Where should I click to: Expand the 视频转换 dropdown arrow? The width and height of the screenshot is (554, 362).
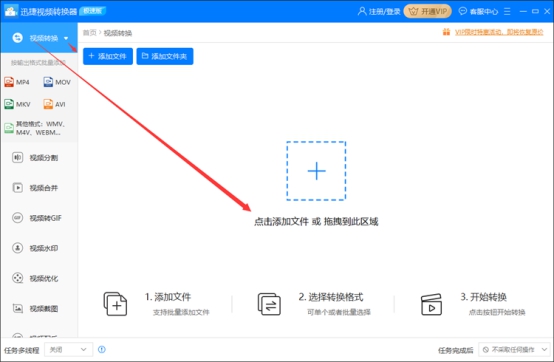pos(66,38)
